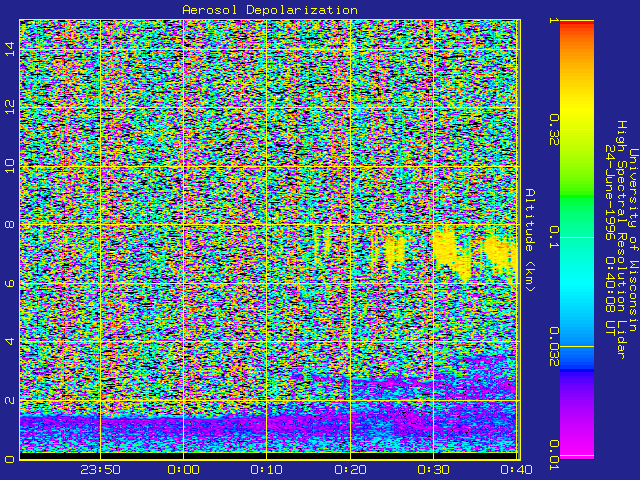This screenshot has height=480, width=640.
Task: Click the red top of the colorbar
Action: [x=577, y=25]
